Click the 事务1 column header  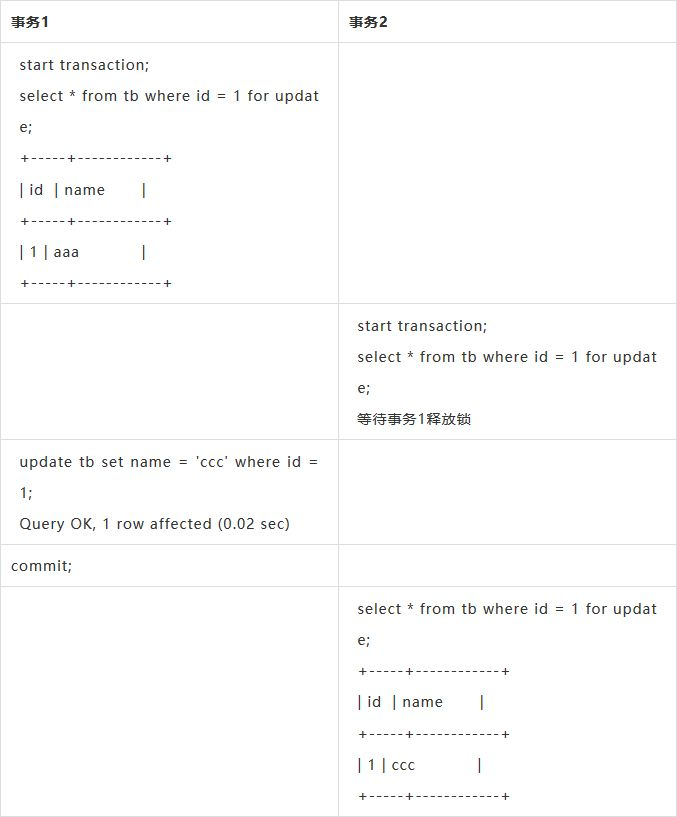pos(30,22)
